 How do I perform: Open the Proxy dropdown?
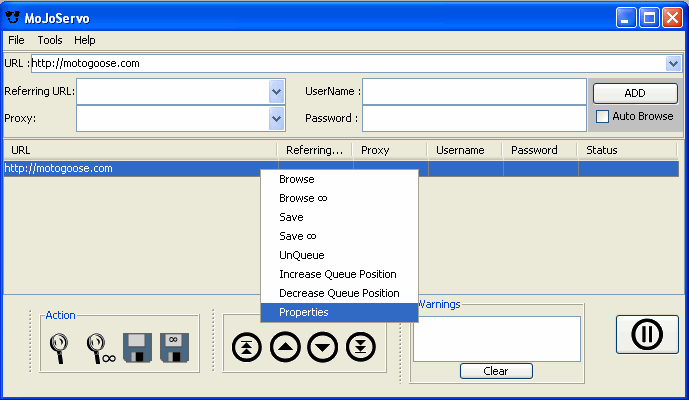277,118
